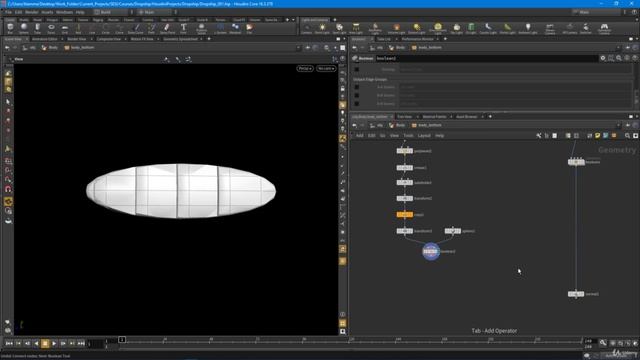Select the viewport Select tool in sidebar
Screen dimensions: 640x360
coord(8,102)
